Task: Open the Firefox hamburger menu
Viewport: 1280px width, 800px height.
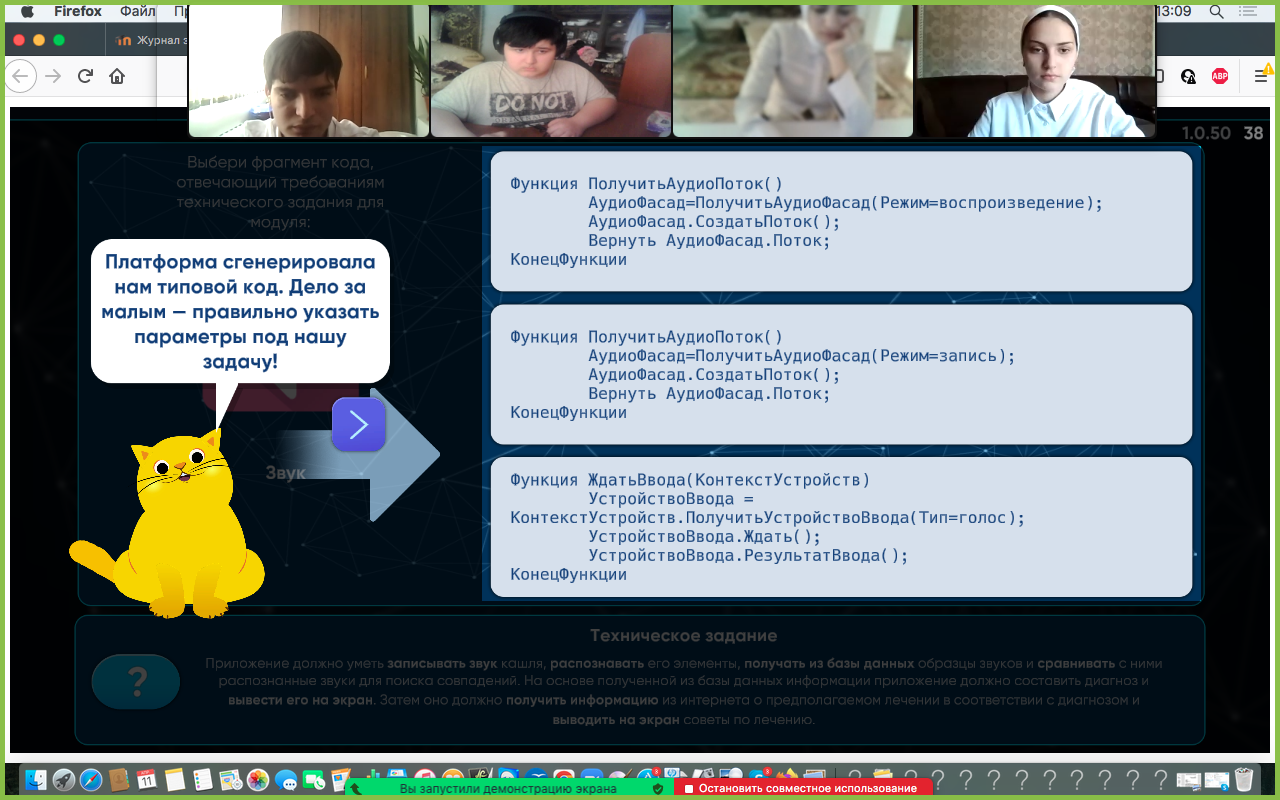Action: pyautogui.click(x=1260, y=76)
